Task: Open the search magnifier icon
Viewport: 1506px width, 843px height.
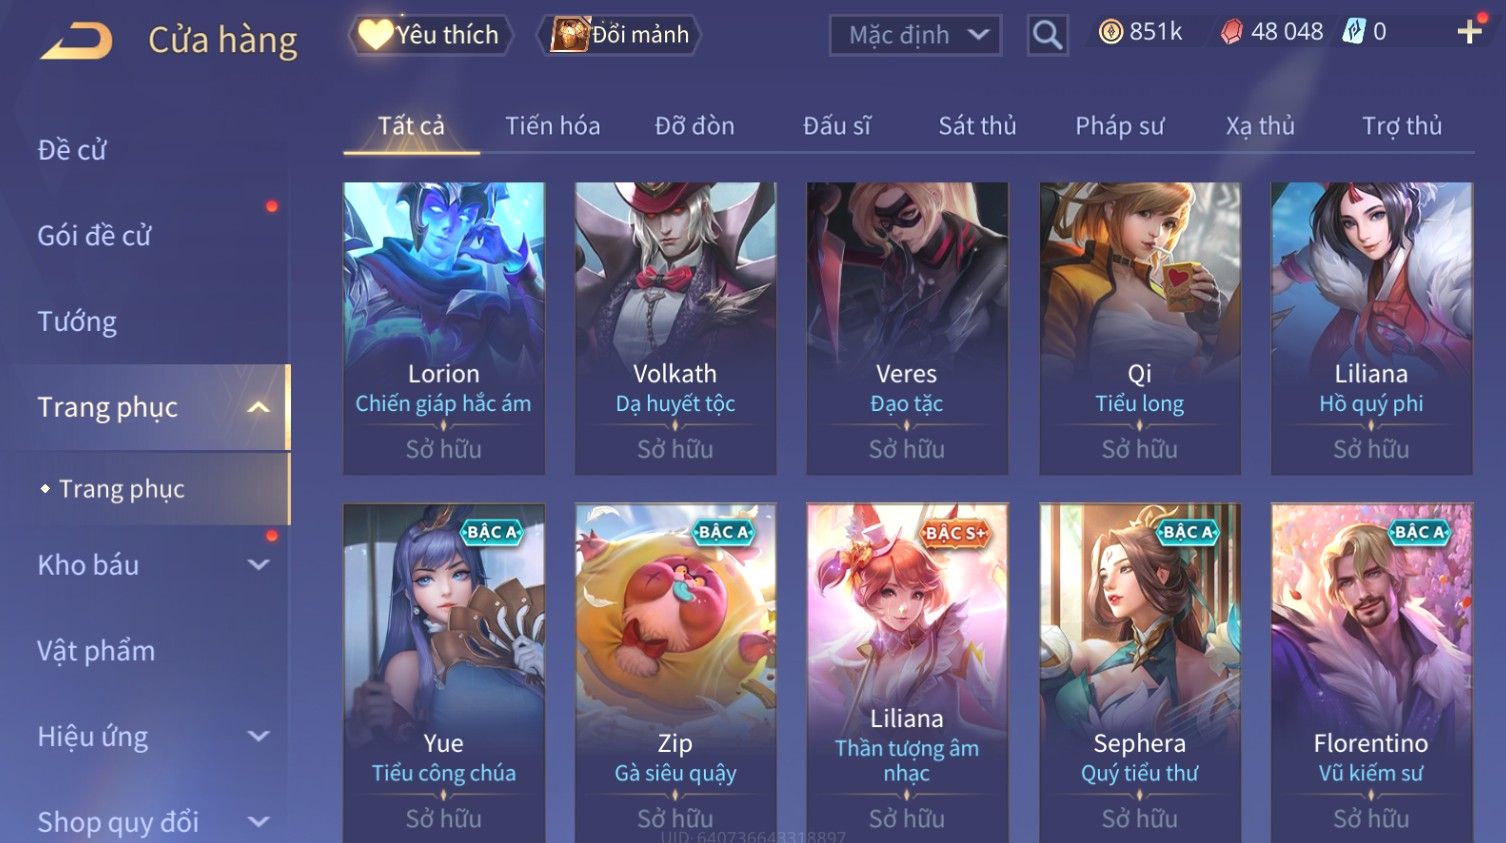Action: point(1047,35)
